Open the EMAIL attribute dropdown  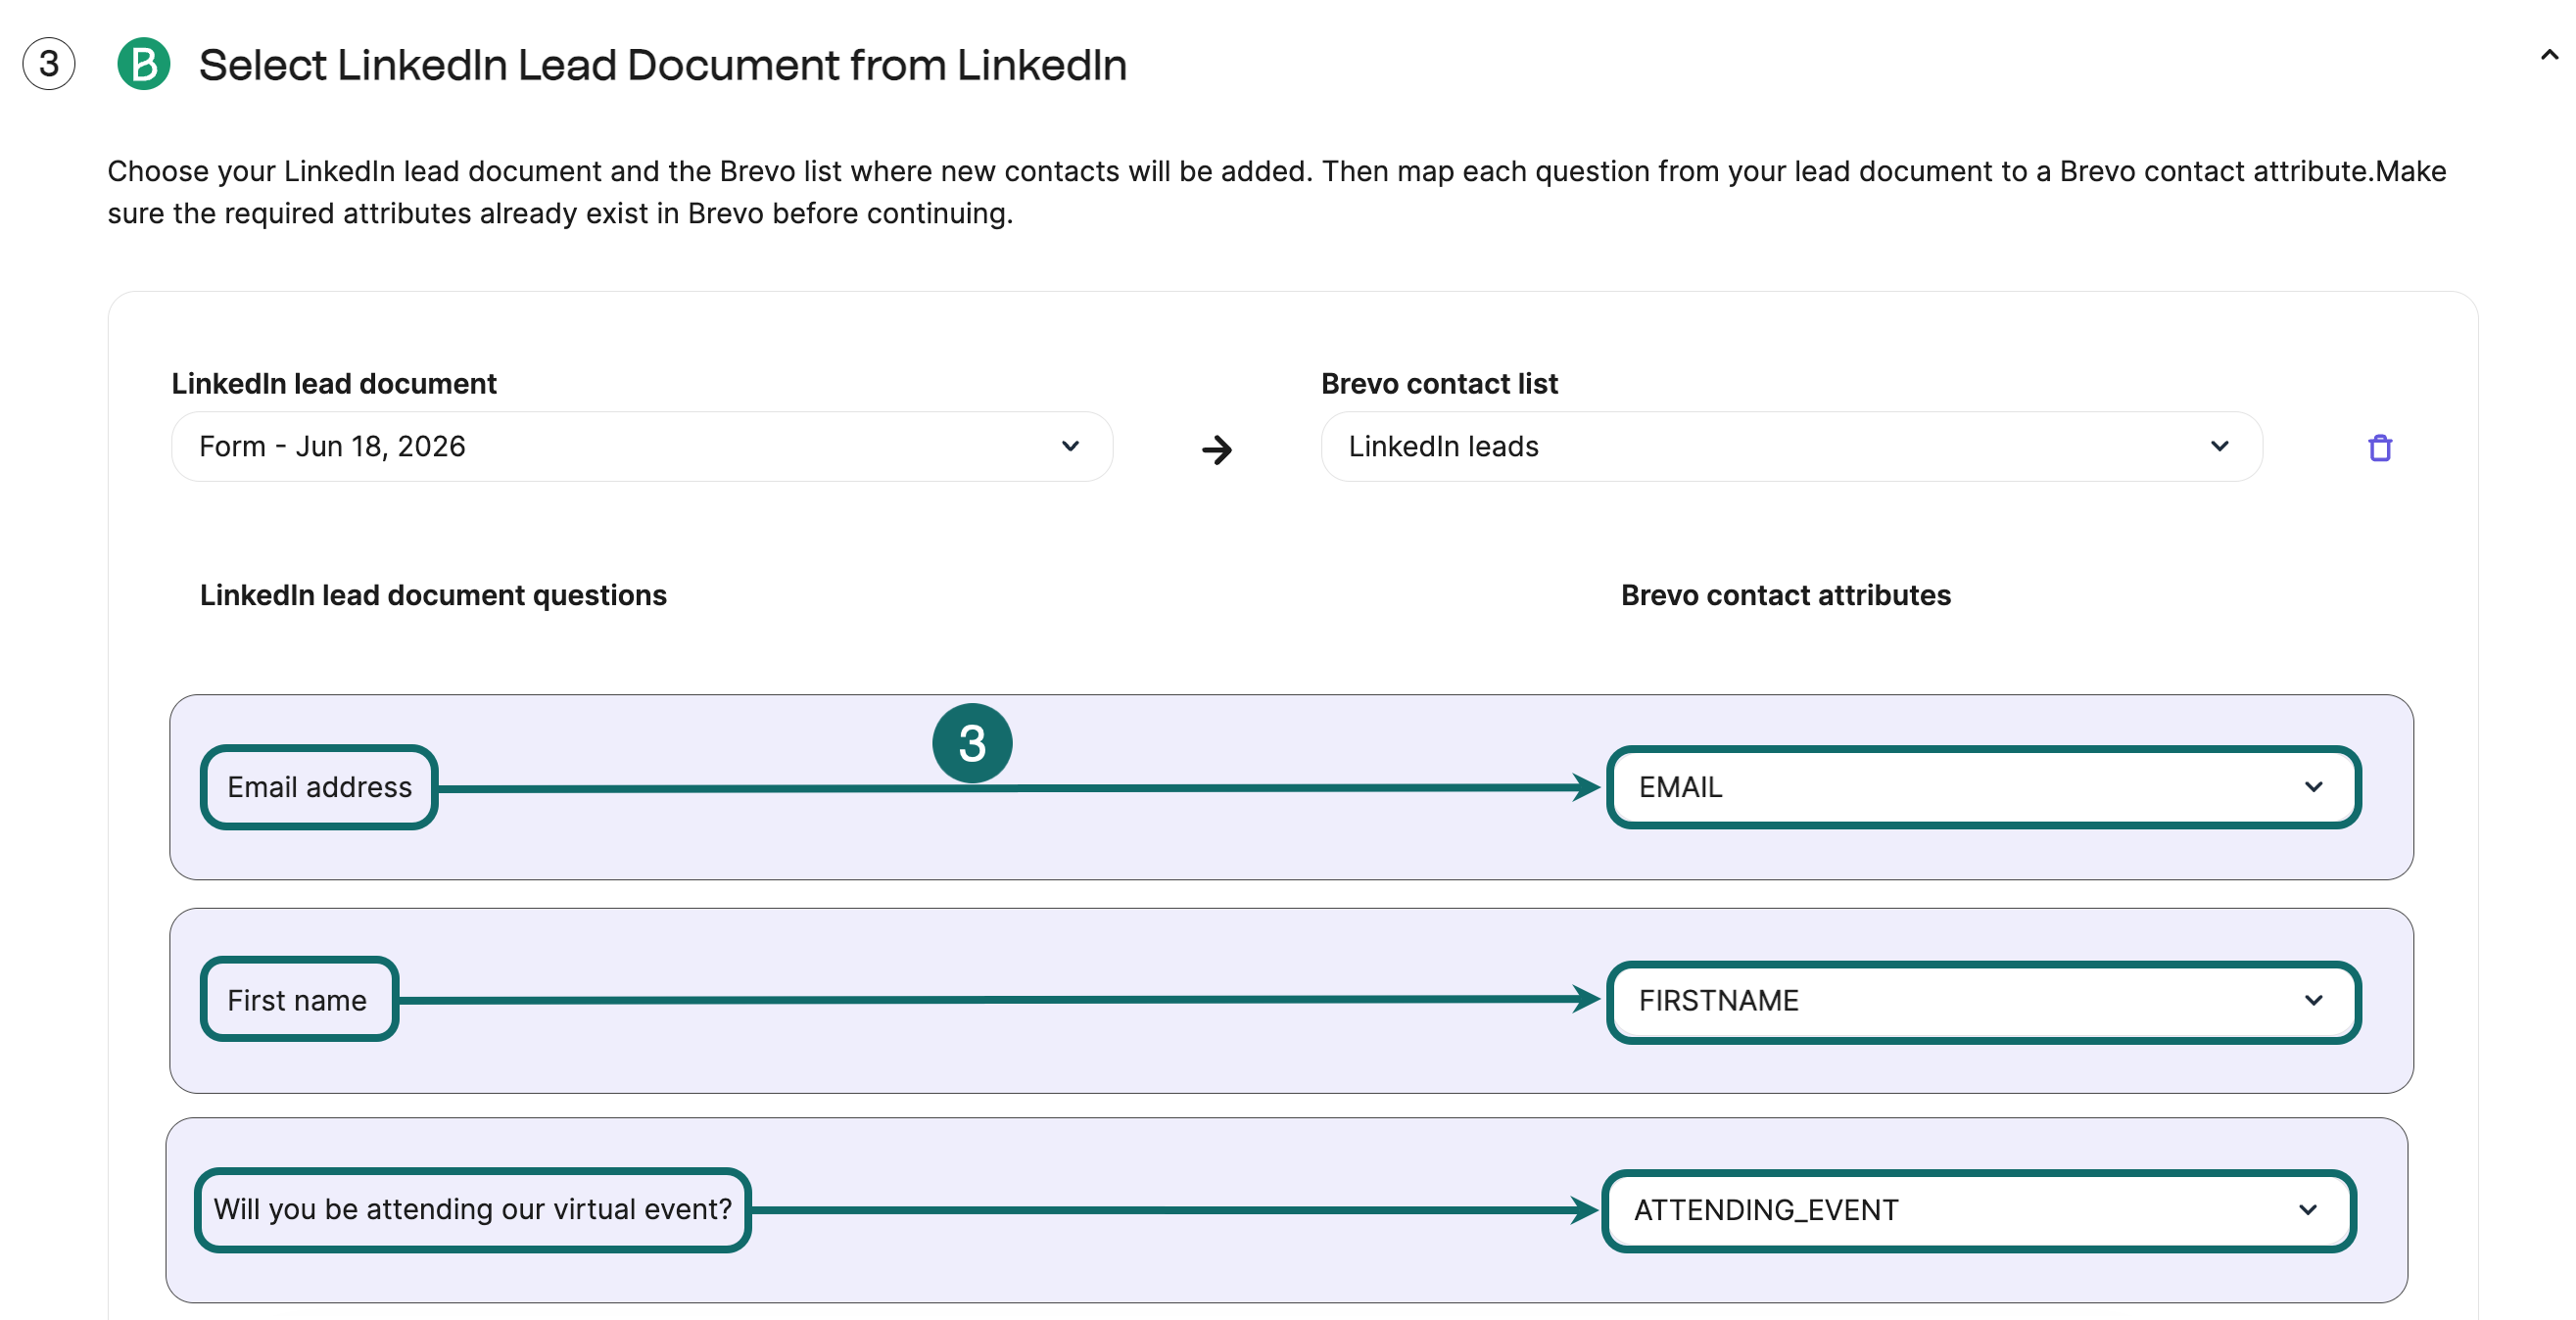1983,787
